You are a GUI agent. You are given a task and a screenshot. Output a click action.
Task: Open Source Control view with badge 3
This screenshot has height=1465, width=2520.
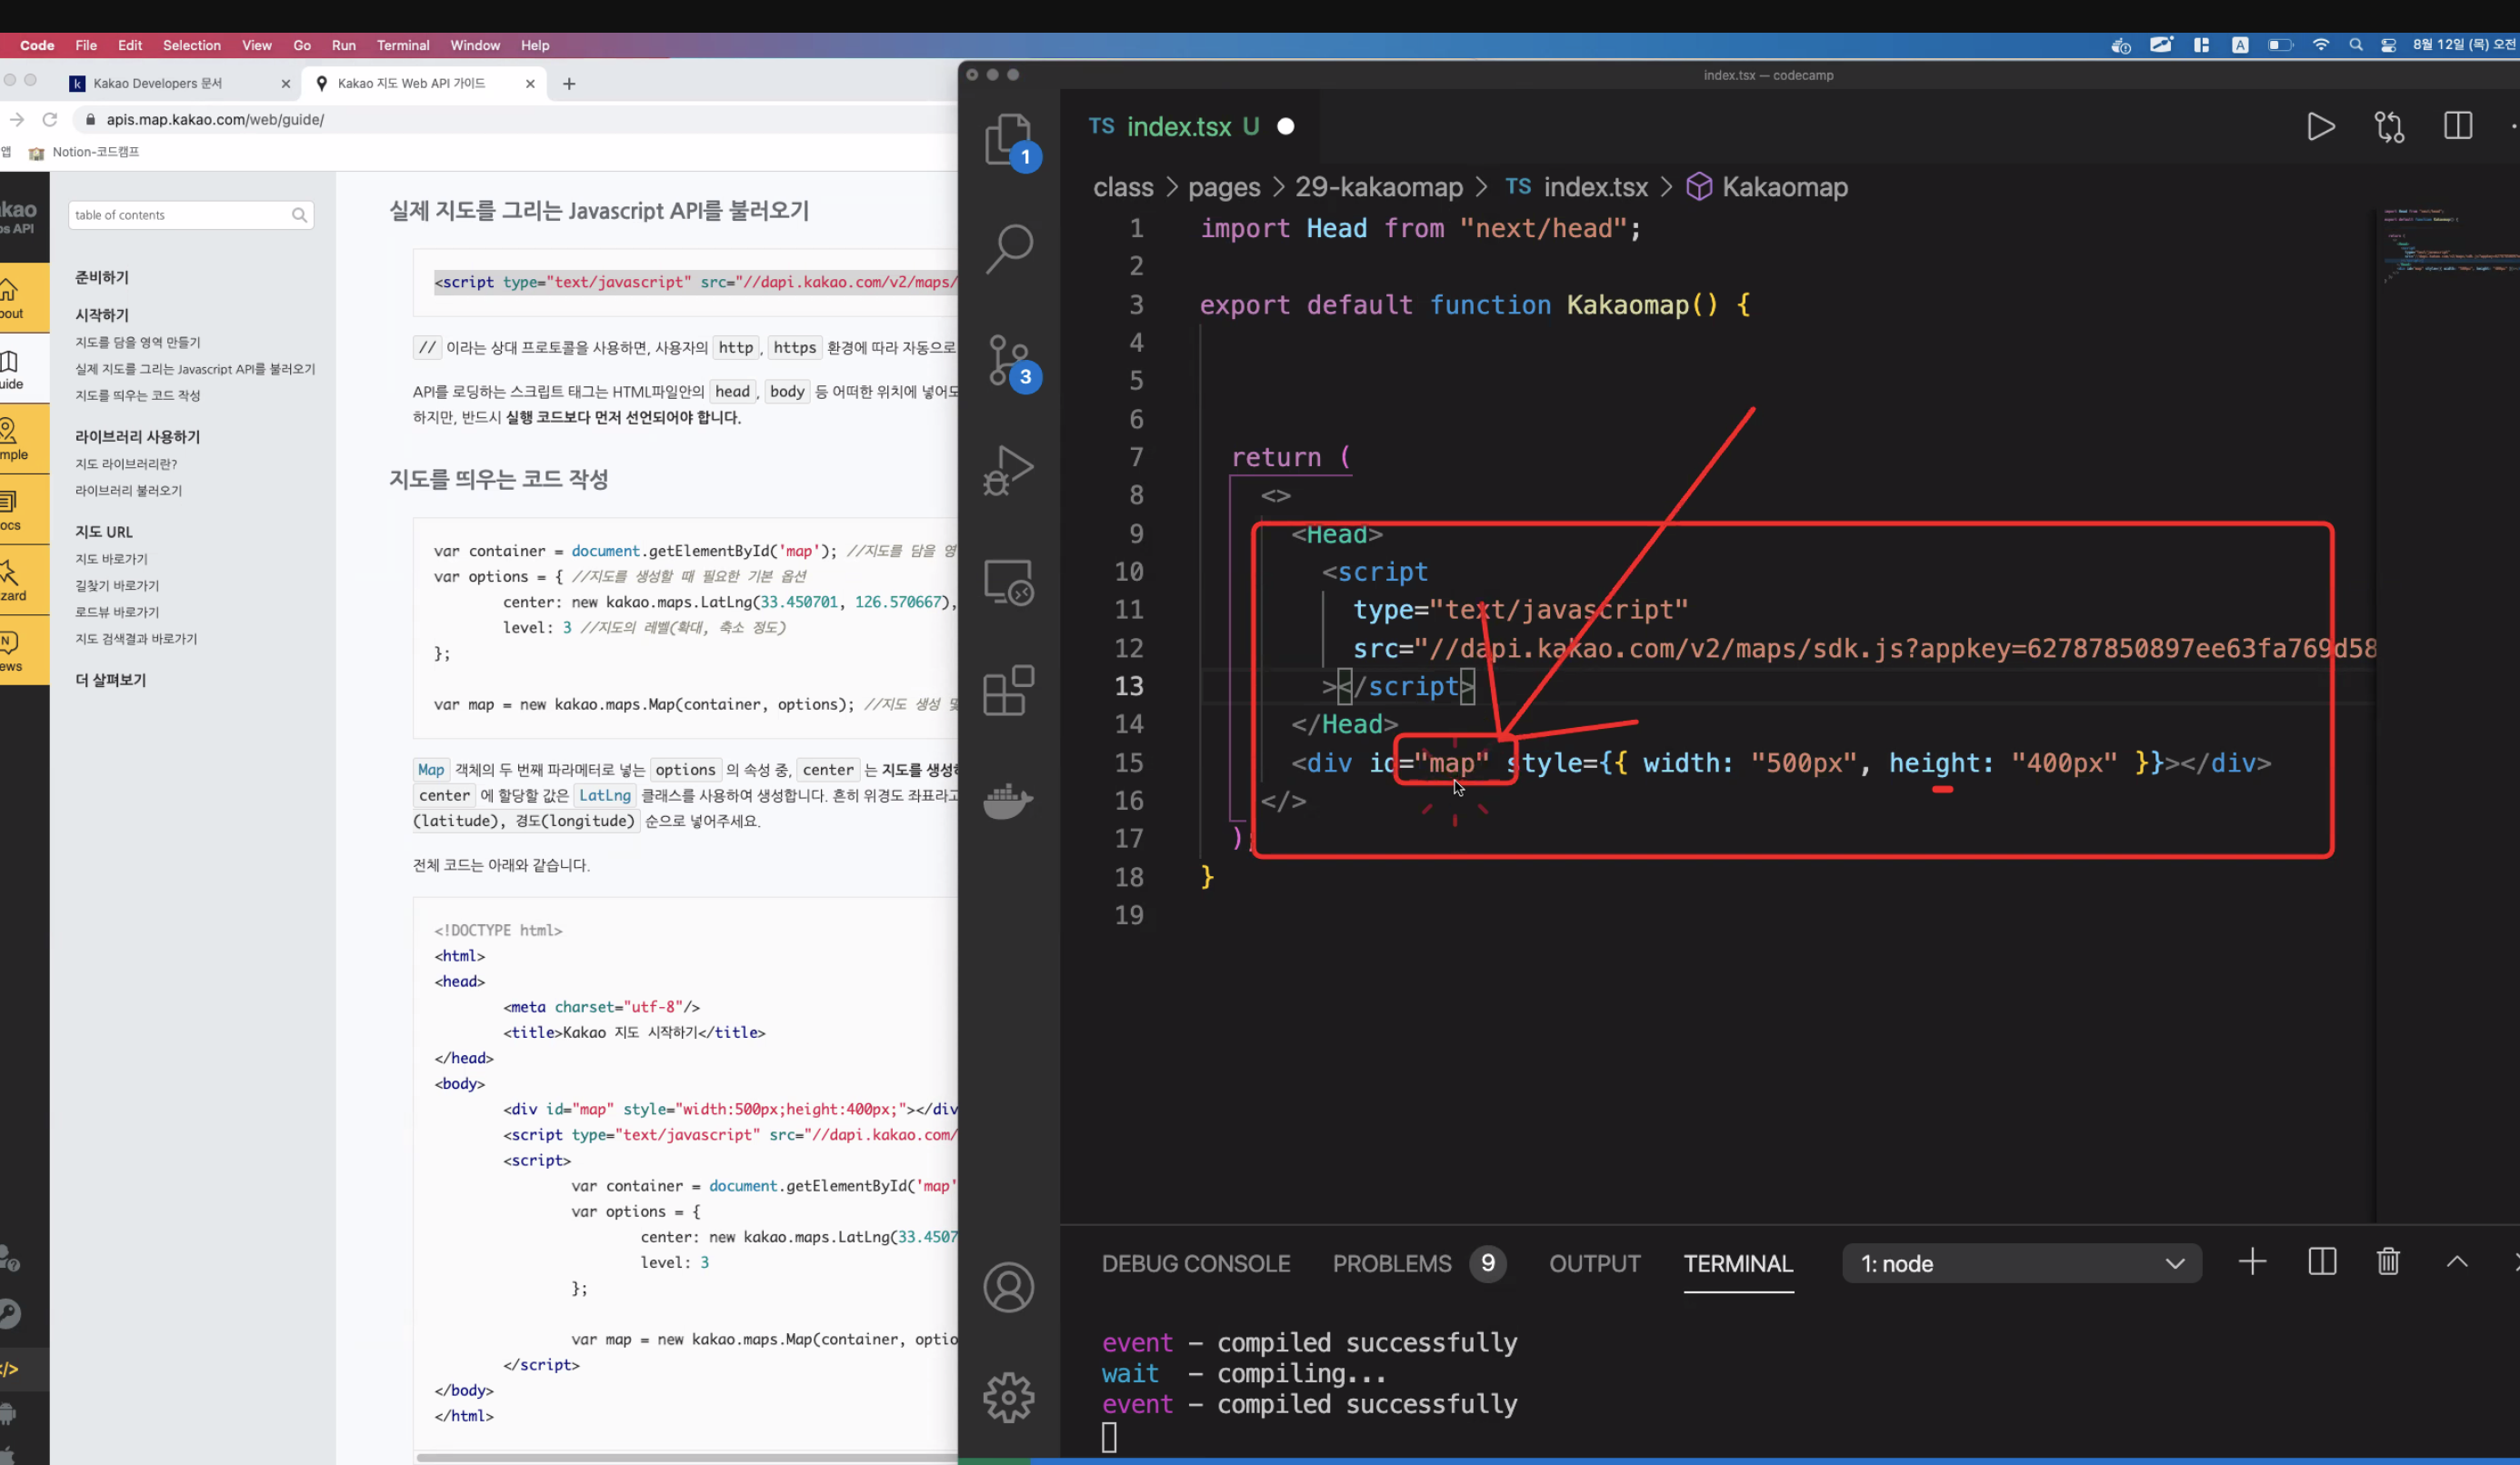tap(1008, 360)
